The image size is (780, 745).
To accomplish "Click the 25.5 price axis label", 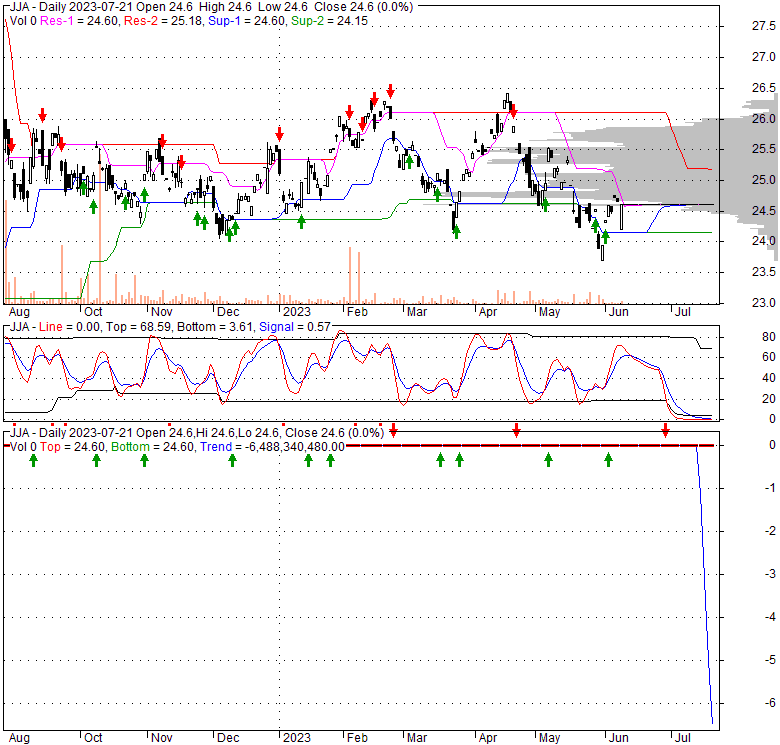I will [764, 149].
